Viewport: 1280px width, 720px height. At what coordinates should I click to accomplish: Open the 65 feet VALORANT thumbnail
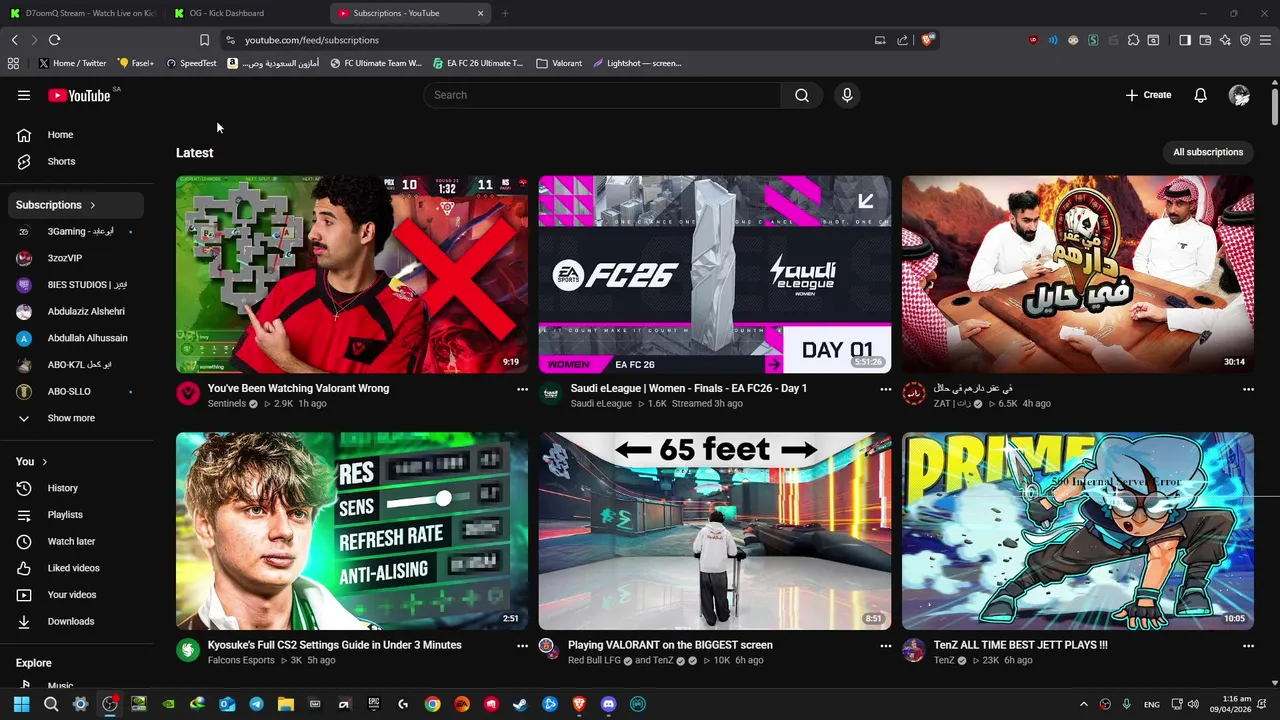(x=715, y=531)
